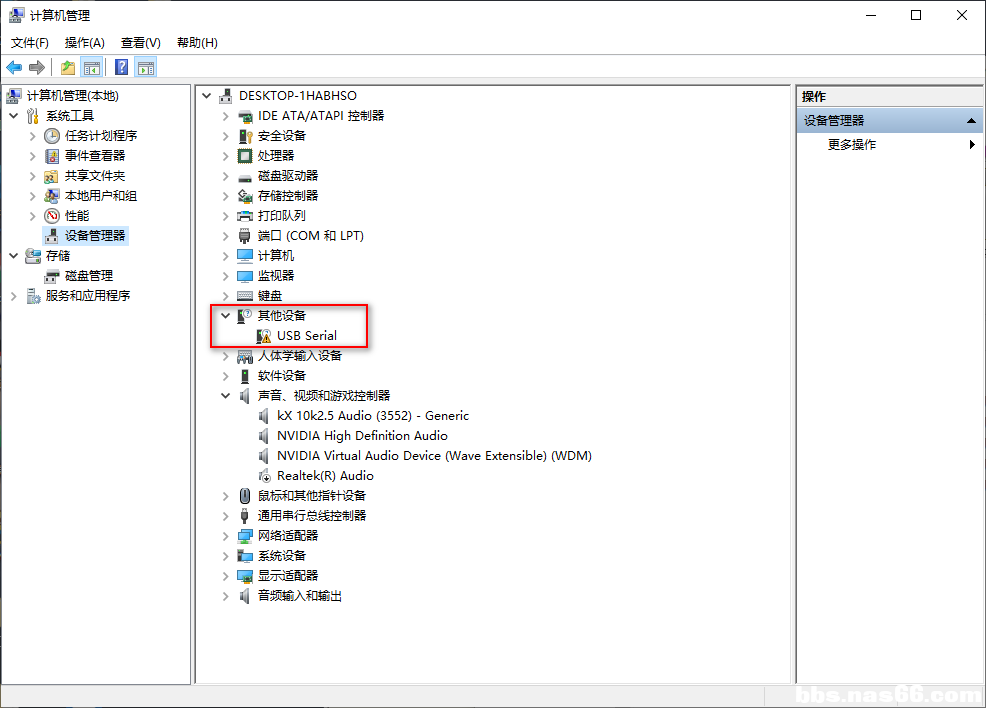Collapse the 设备管理器 actions section header

click(x=971, y=120)
